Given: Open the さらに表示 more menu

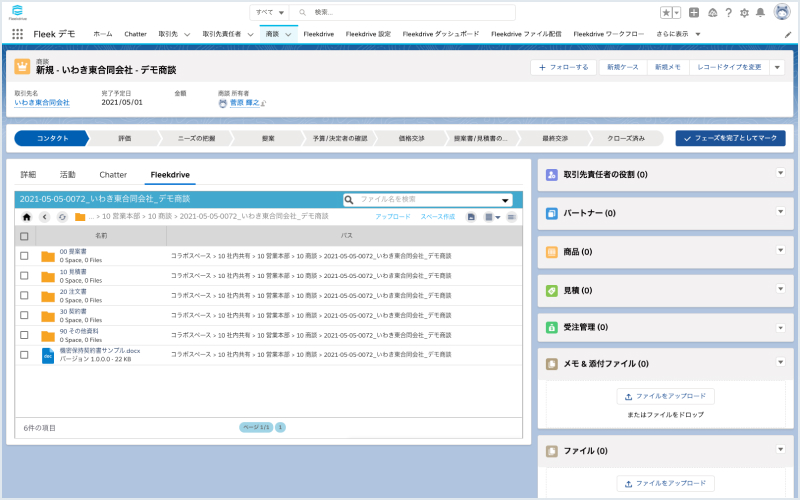Looking at the screenshot, I should [x=678, y=34].
